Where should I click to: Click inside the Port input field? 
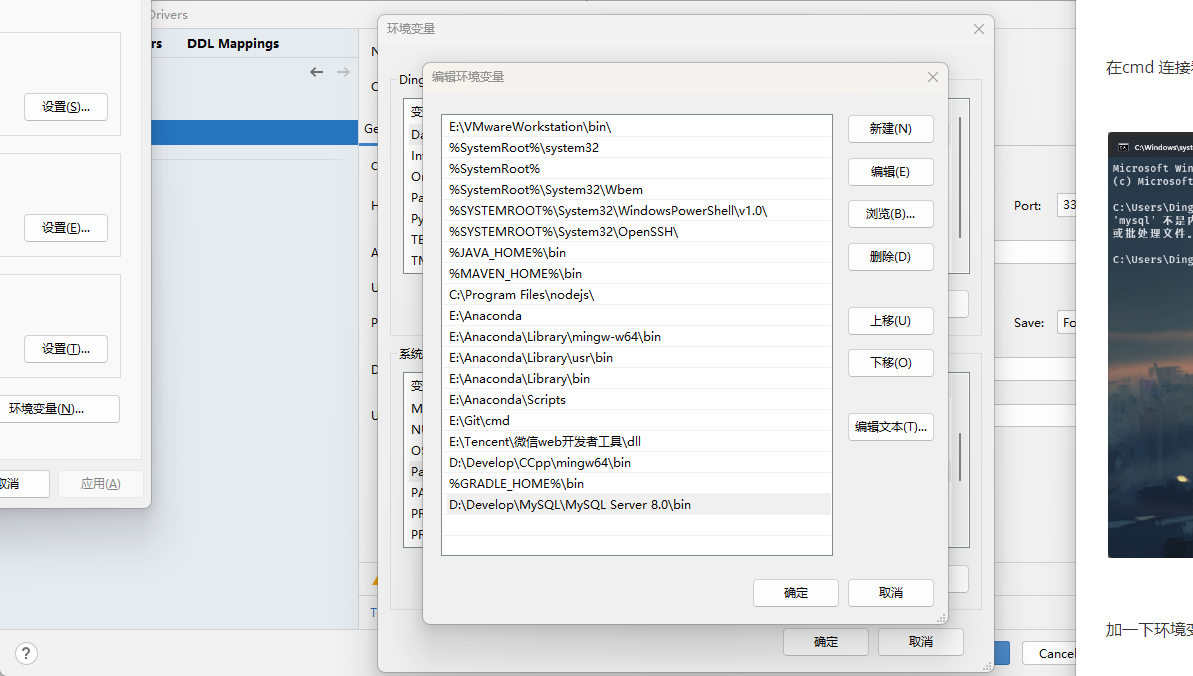point(1075,205)
